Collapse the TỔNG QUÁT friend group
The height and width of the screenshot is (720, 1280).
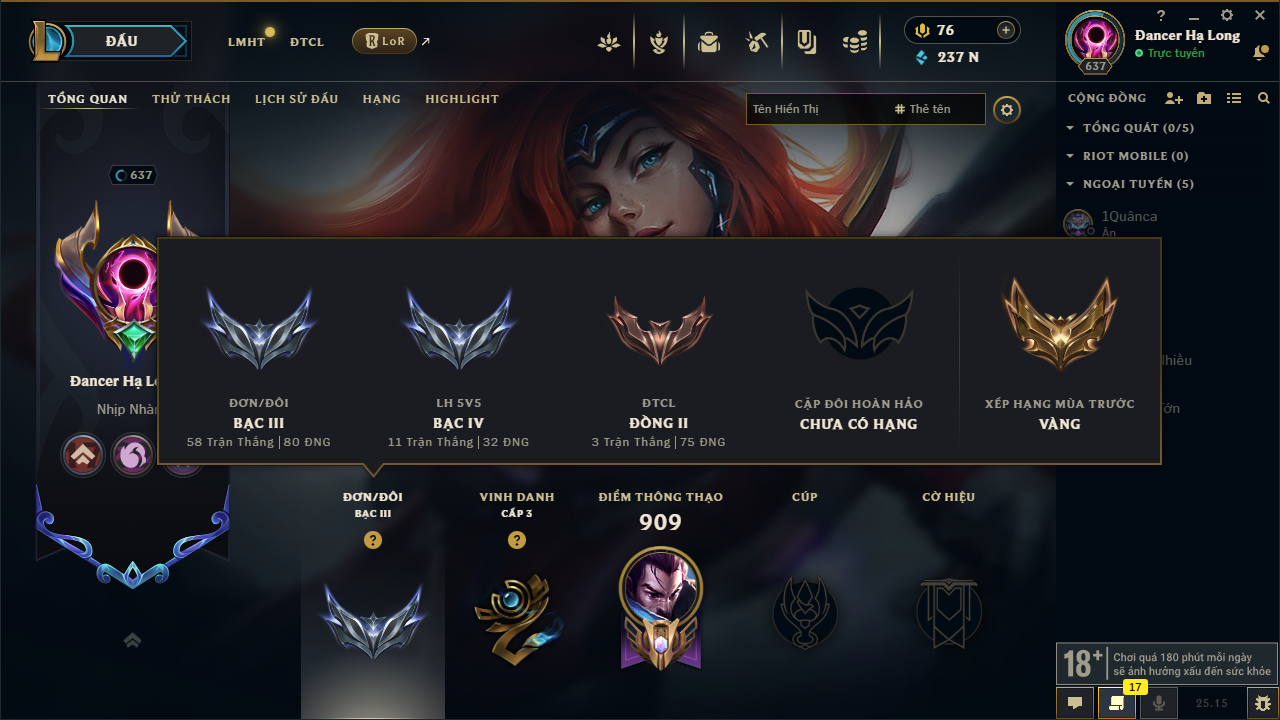[x=1130, y=128]
